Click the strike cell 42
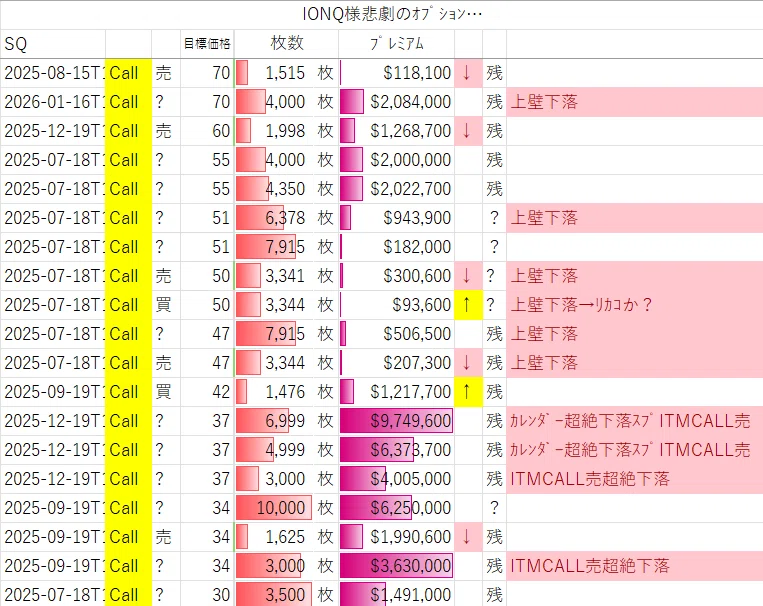Screen dimensions: 763x606 point(207,392)
